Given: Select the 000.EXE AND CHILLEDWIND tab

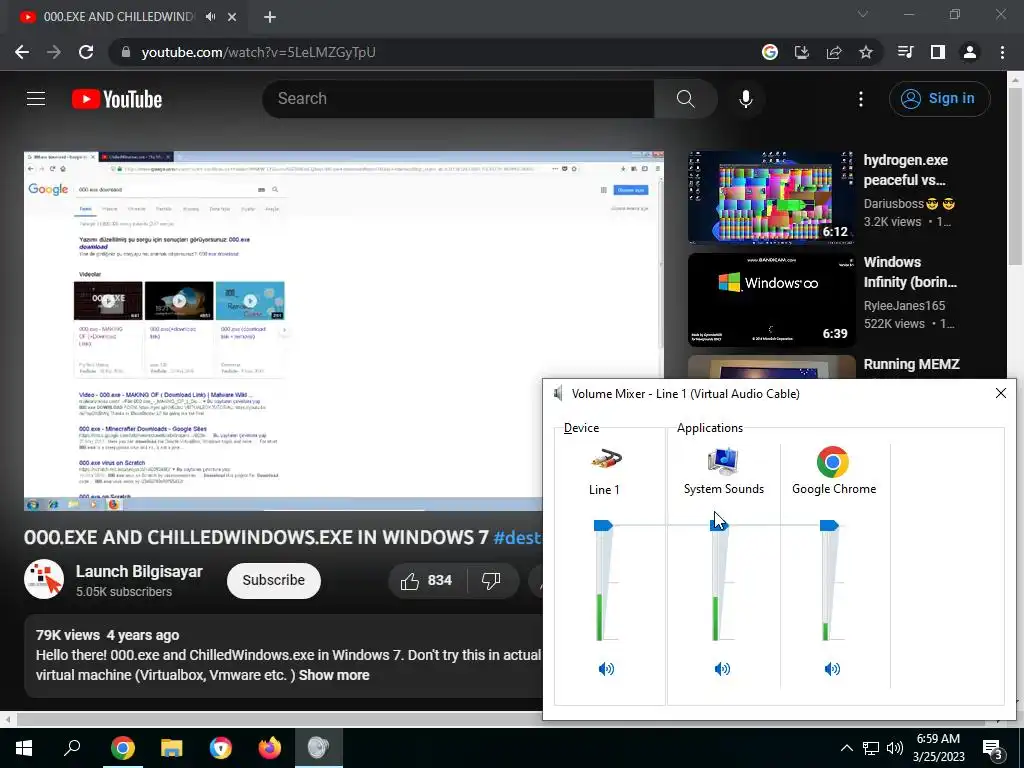Looking at the screenshot, I should pos(118,17).
